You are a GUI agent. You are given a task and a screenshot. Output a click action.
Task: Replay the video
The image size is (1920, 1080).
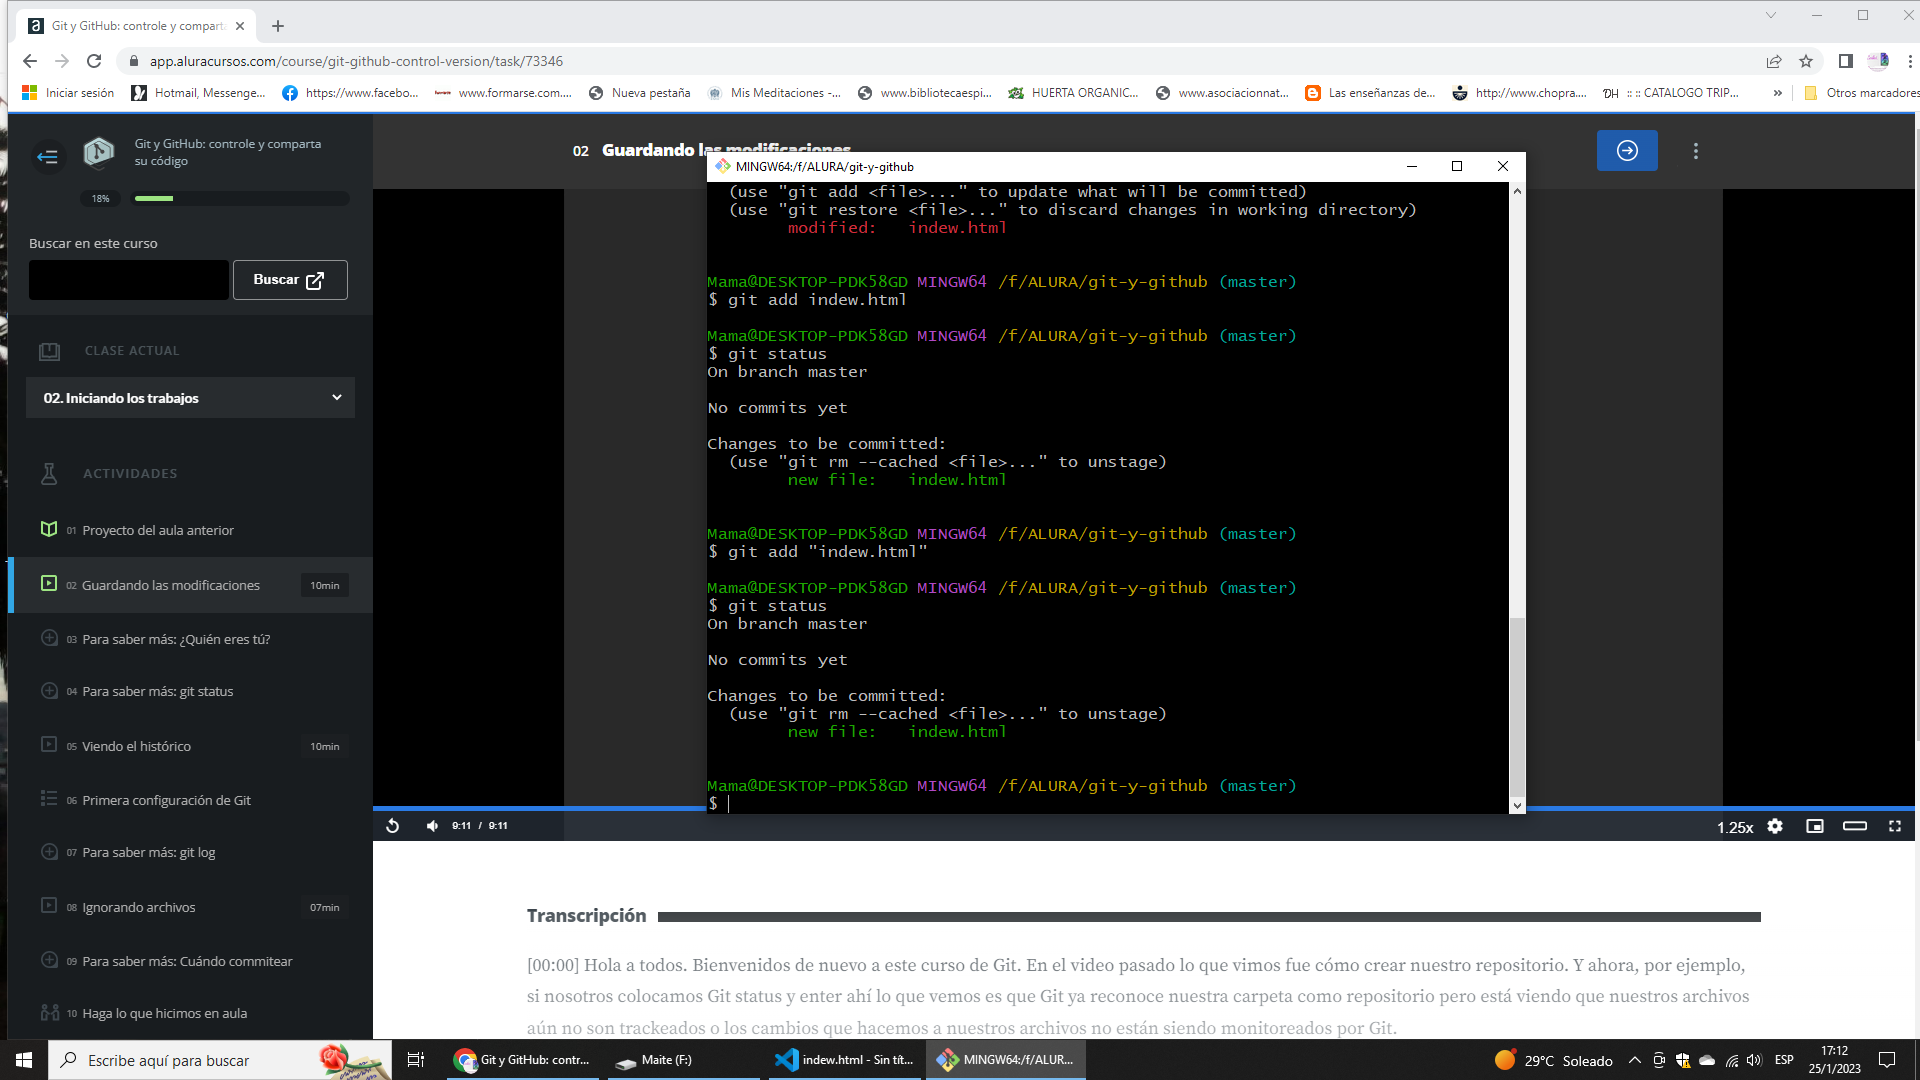tap(393, 826)
